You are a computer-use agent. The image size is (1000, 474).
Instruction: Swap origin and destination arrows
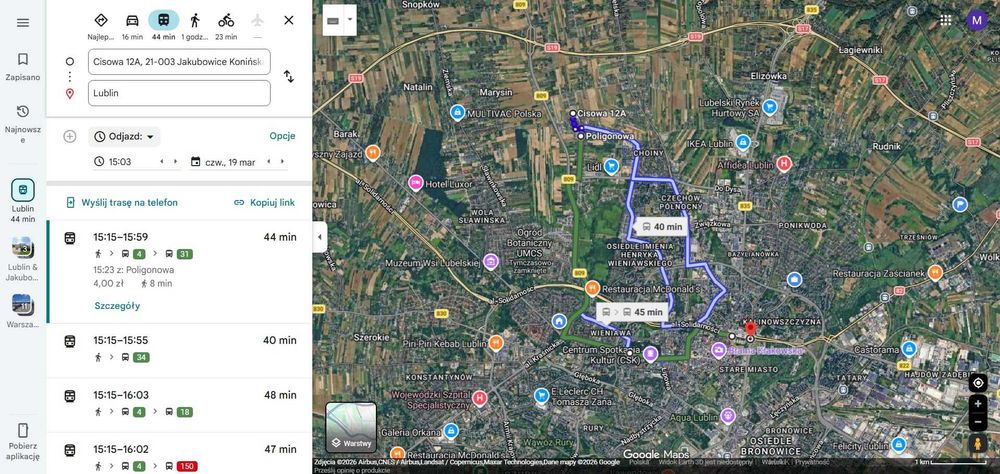pyautogui.click(x=289, y=77)
